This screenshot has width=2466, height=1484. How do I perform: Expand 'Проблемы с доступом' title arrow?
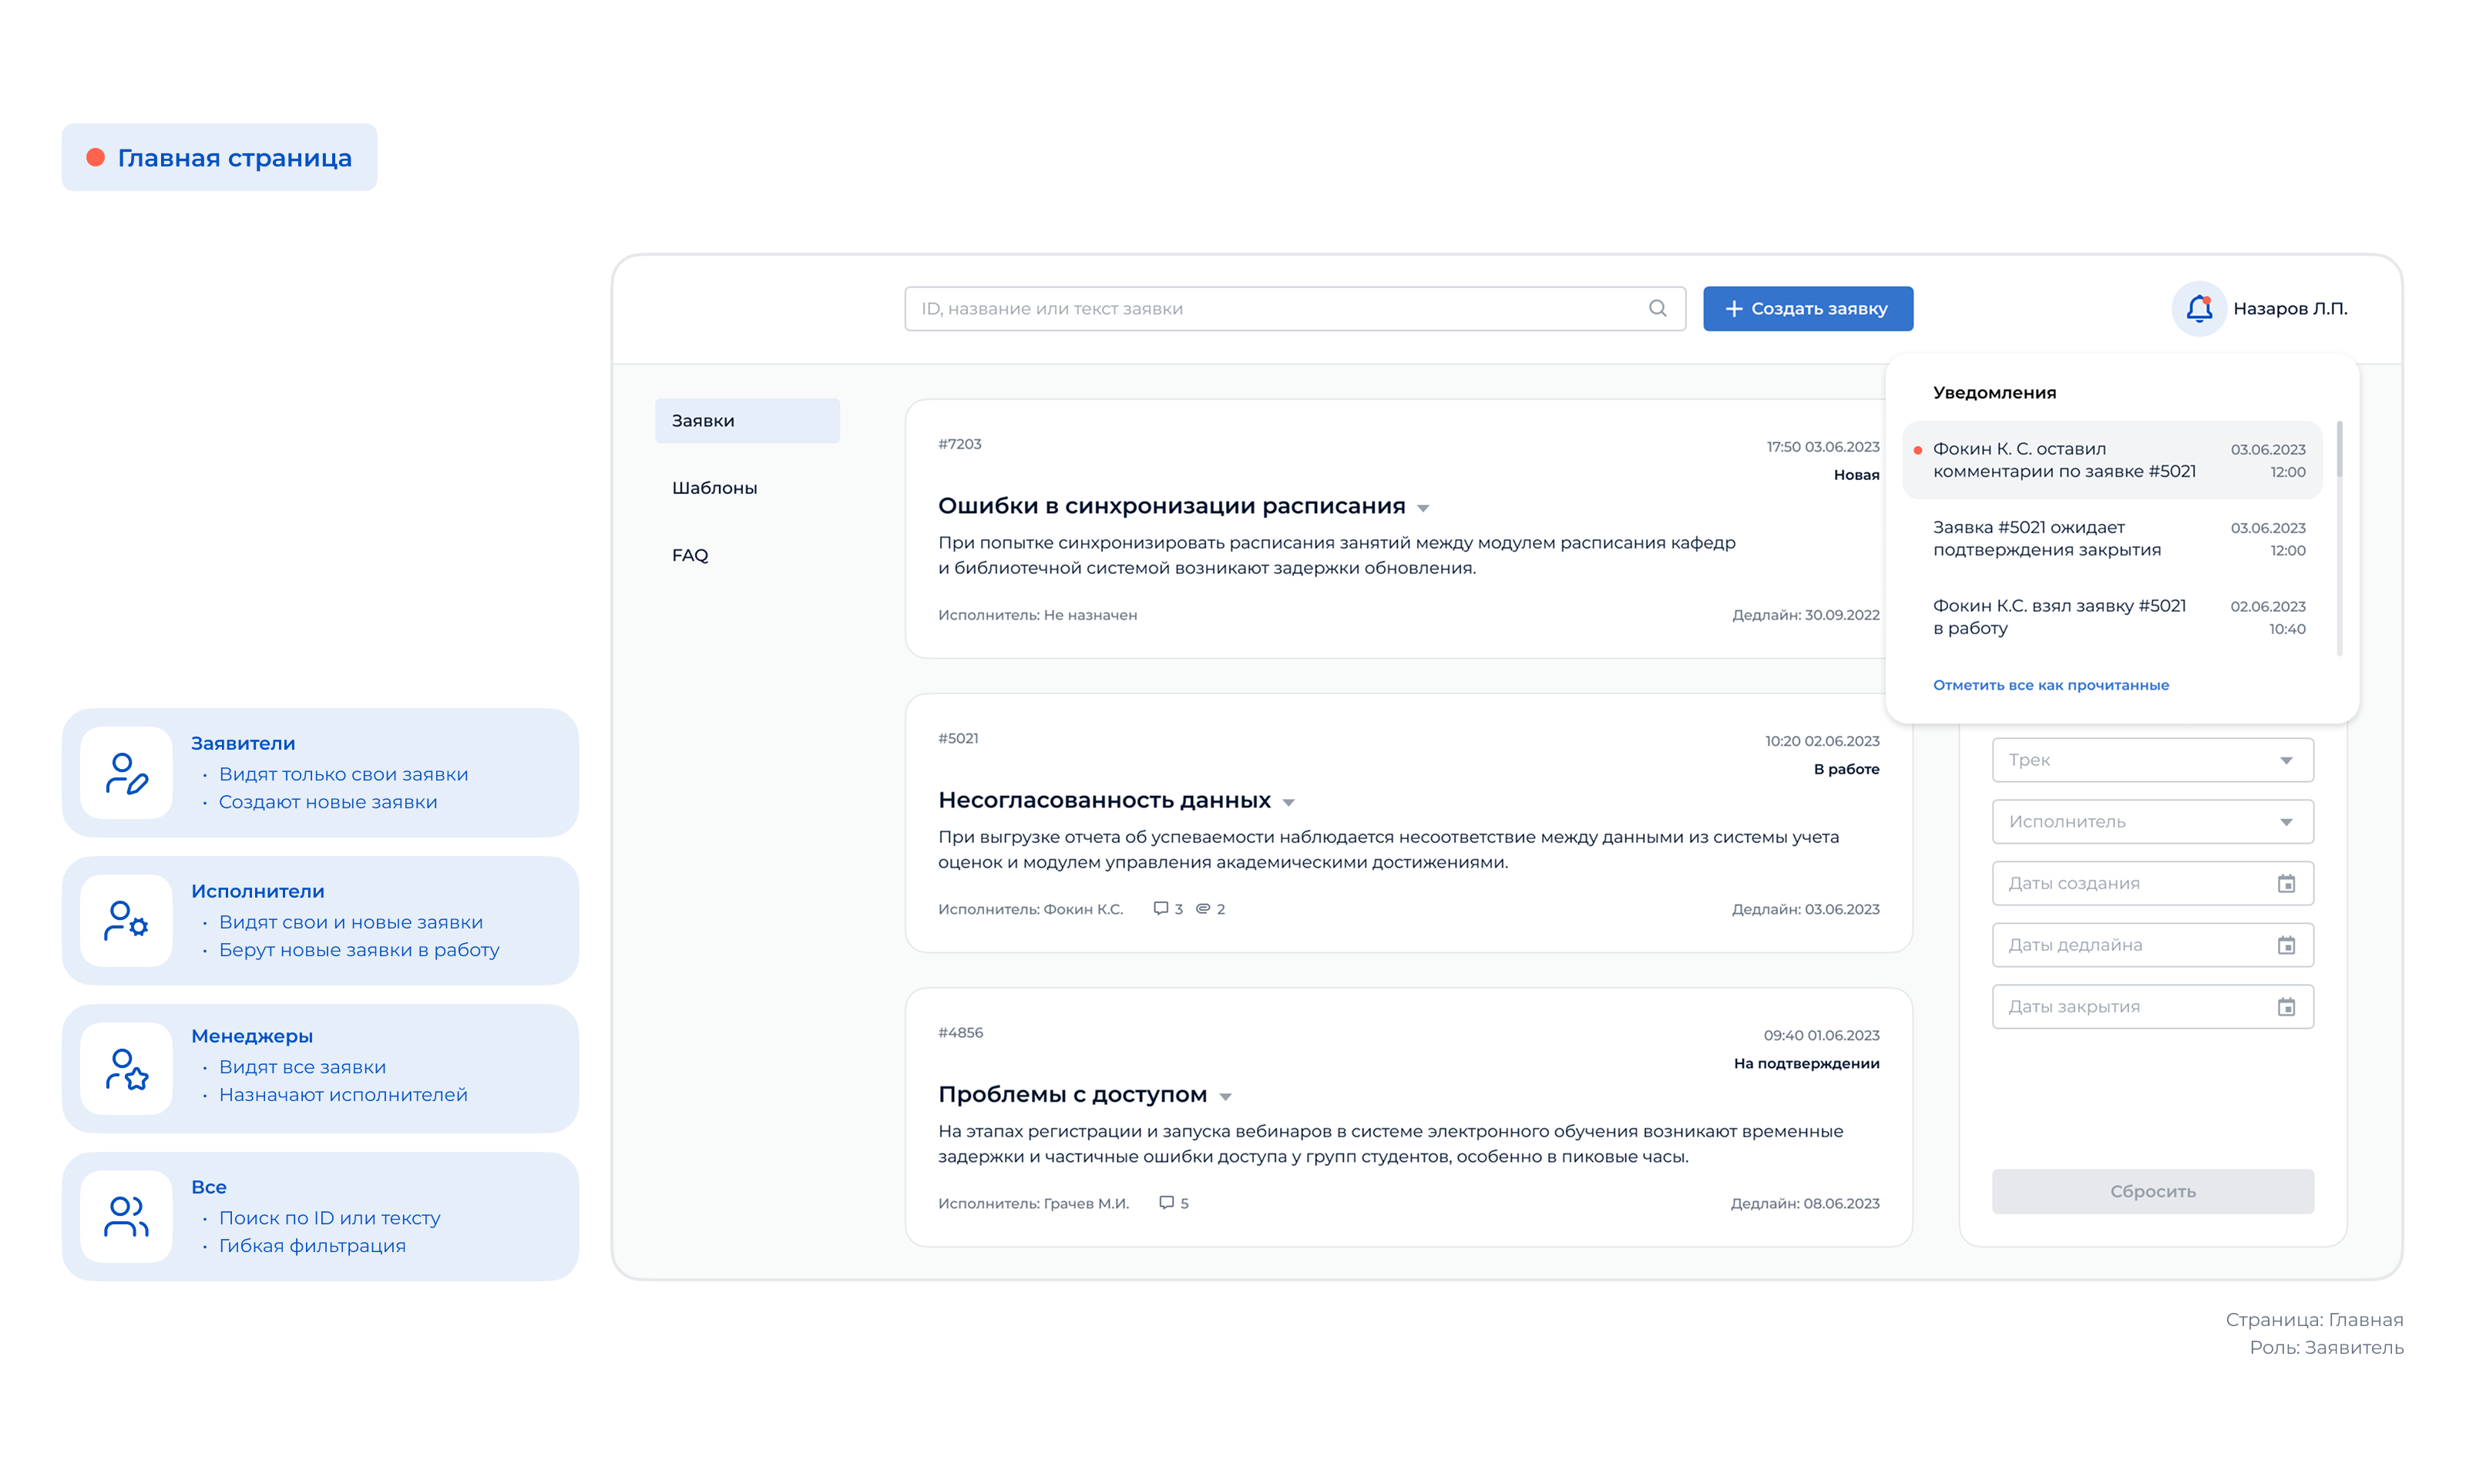pyautogui.click(x=1225, y=1097)
